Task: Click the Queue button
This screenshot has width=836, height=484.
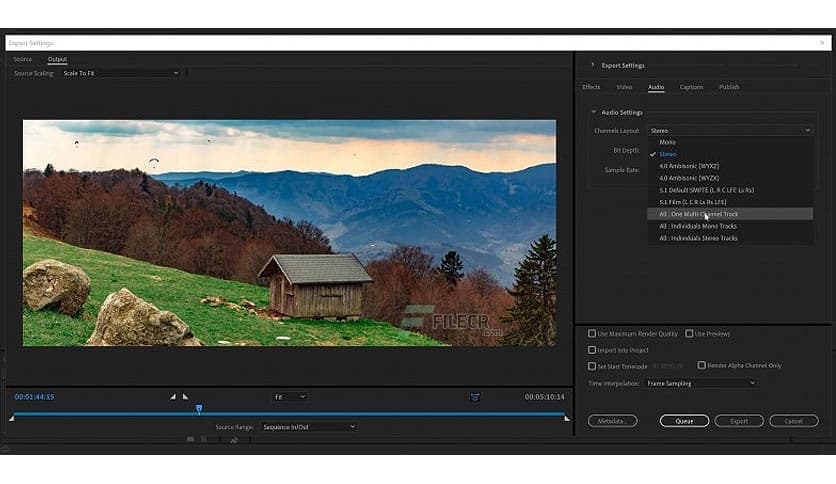Action: point(684,421)
